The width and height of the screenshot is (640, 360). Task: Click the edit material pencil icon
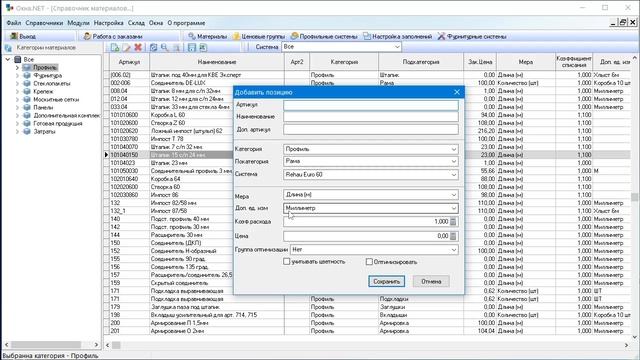[127, 47]
